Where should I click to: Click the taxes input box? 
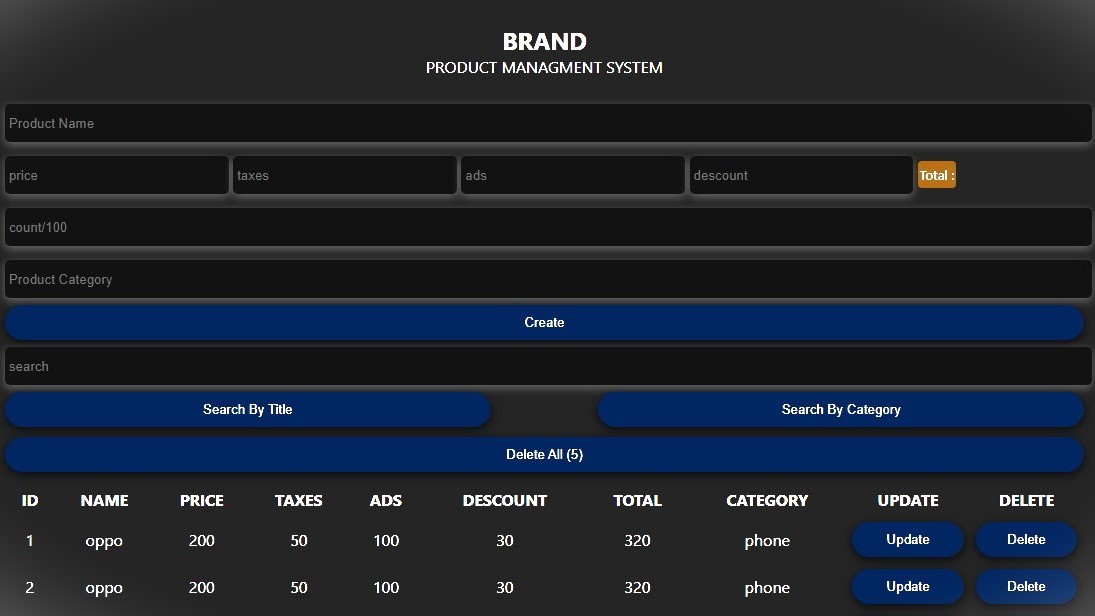click(345, 175)
